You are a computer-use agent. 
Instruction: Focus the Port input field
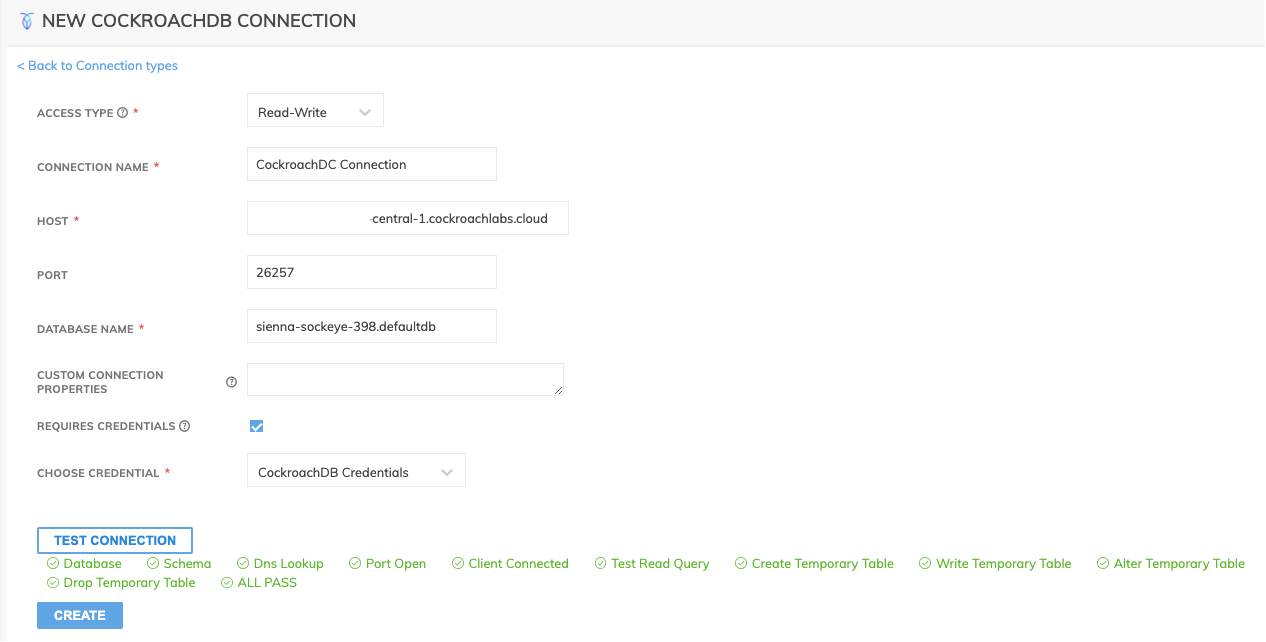tap(372, 272)
